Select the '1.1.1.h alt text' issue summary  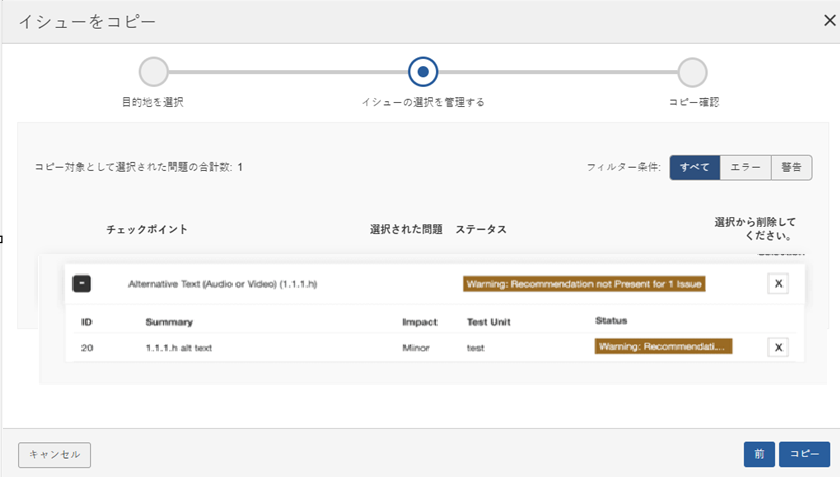(x=179, y=348)
